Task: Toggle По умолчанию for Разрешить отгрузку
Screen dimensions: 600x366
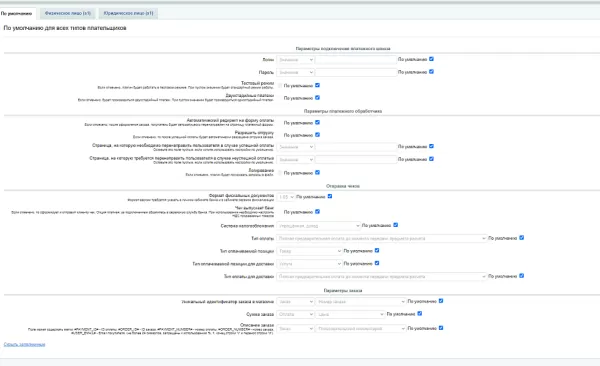Action: pos(317,135)
